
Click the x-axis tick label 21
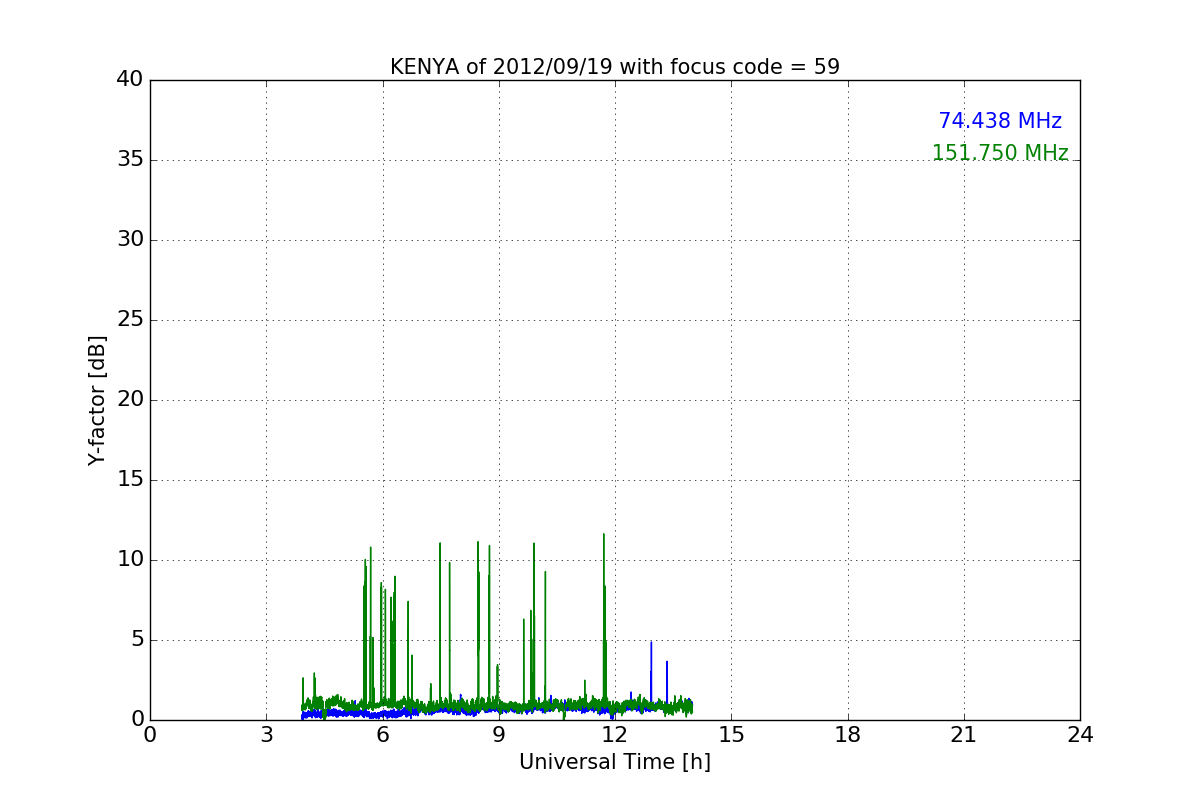tap(964, 735)
